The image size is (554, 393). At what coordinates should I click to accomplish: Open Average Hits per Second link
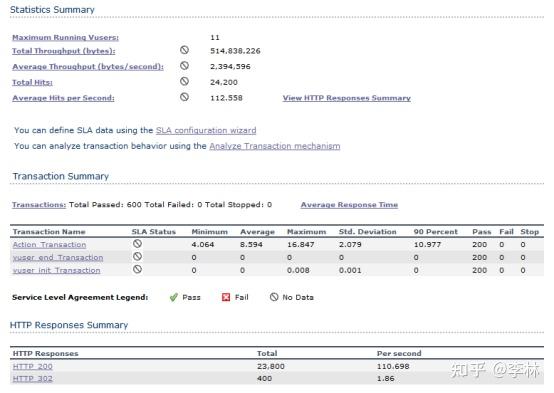pyautogui.click(x=63, y=98)
